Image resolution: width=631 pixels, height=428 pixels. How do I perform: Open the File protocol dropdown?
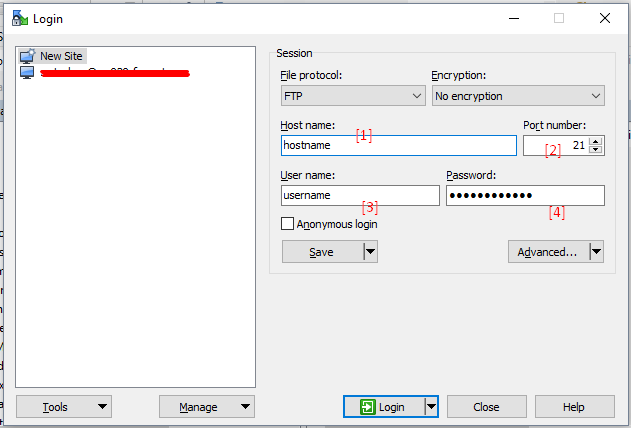point(353,96)
